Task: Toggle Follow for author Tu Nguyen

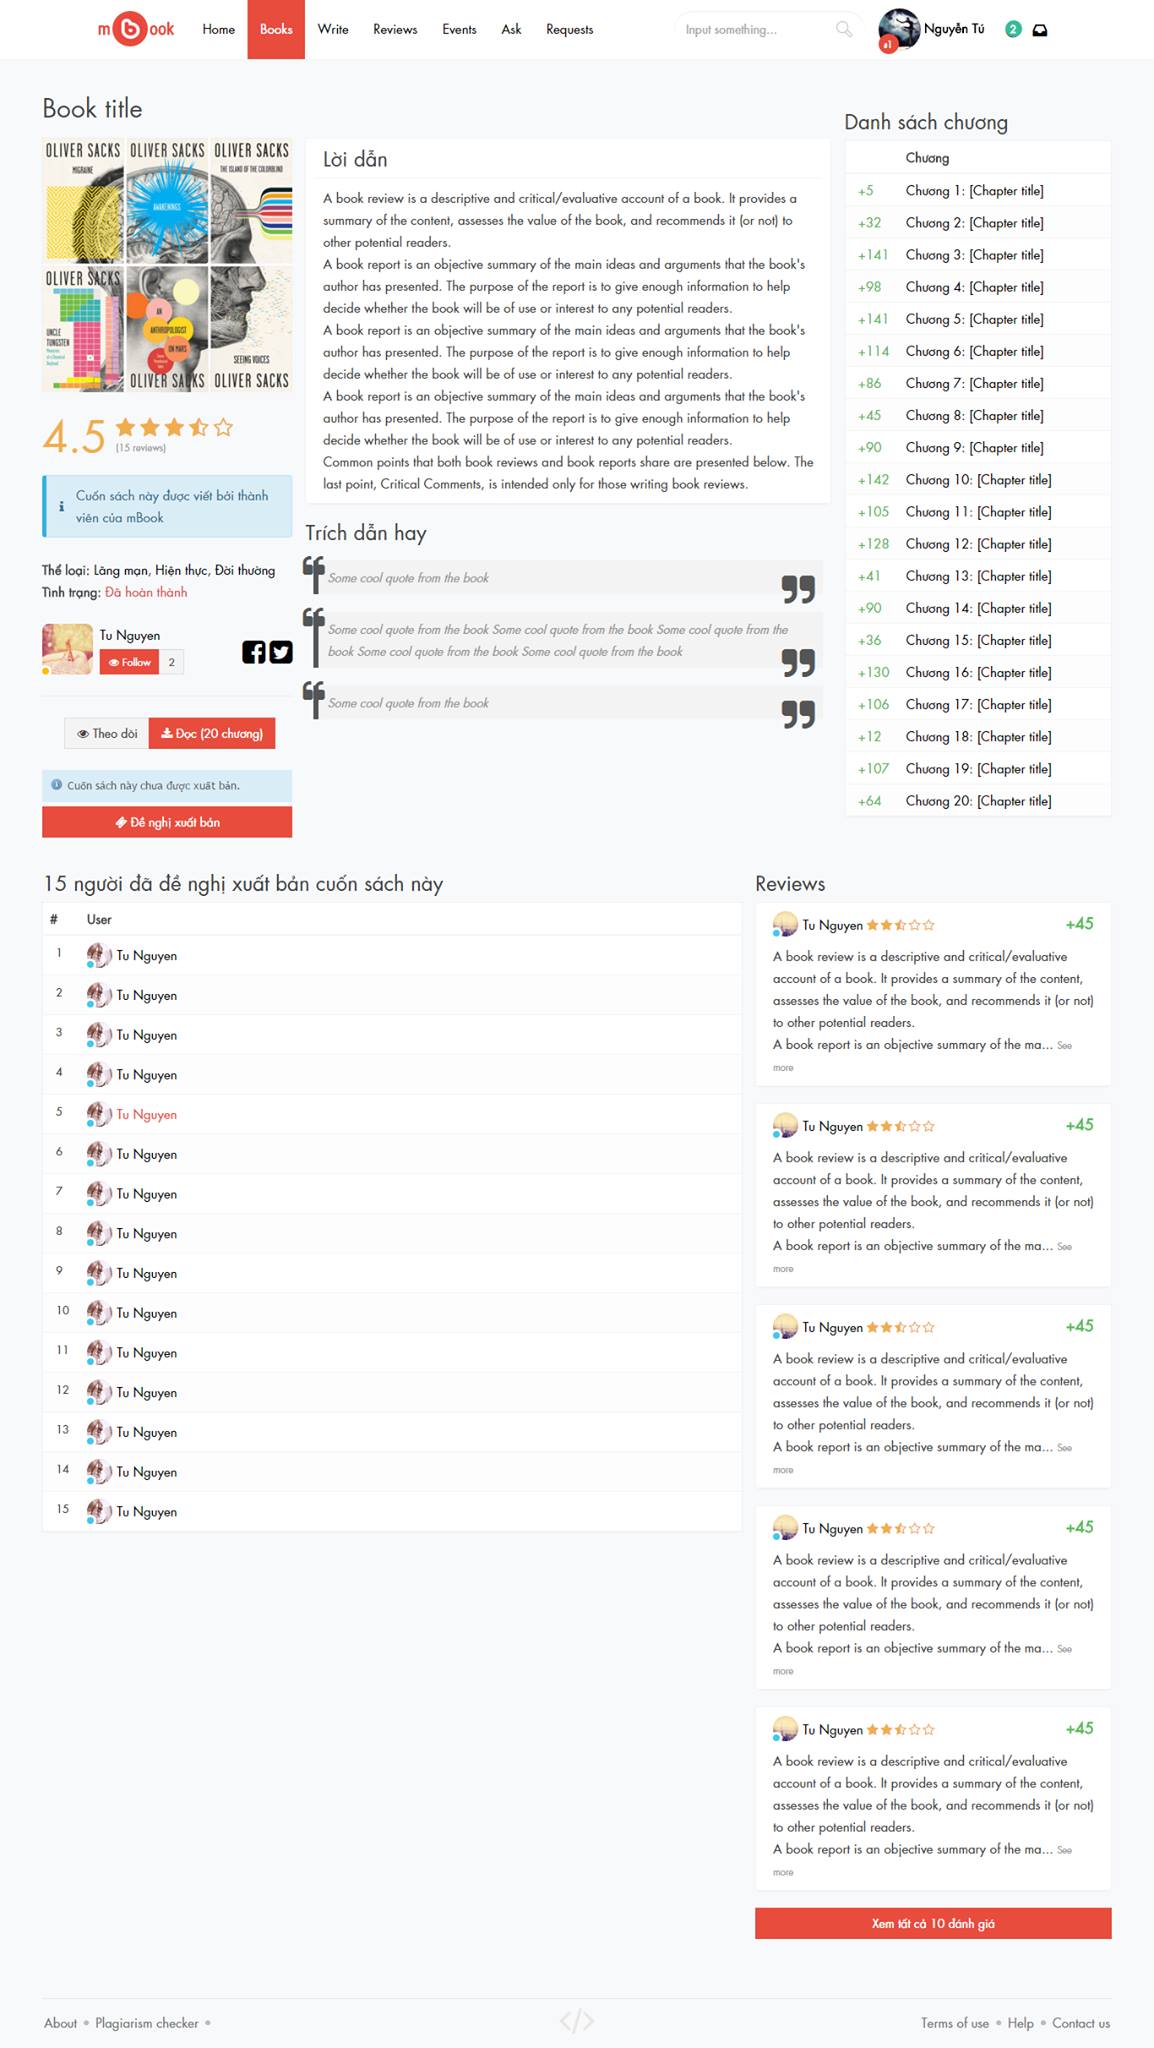Action: pyautogui.click(x=129, y=662)
